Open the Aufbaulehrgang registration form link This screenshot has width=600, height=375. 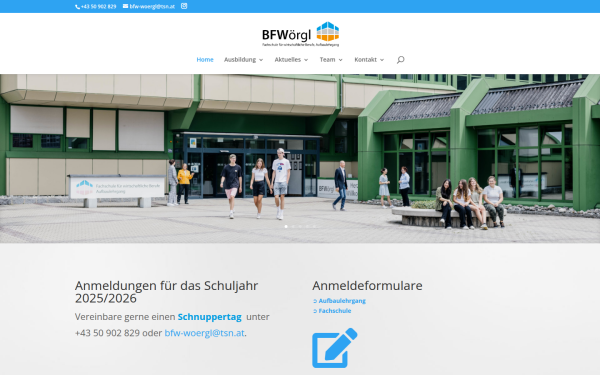(x=342, y=301)
